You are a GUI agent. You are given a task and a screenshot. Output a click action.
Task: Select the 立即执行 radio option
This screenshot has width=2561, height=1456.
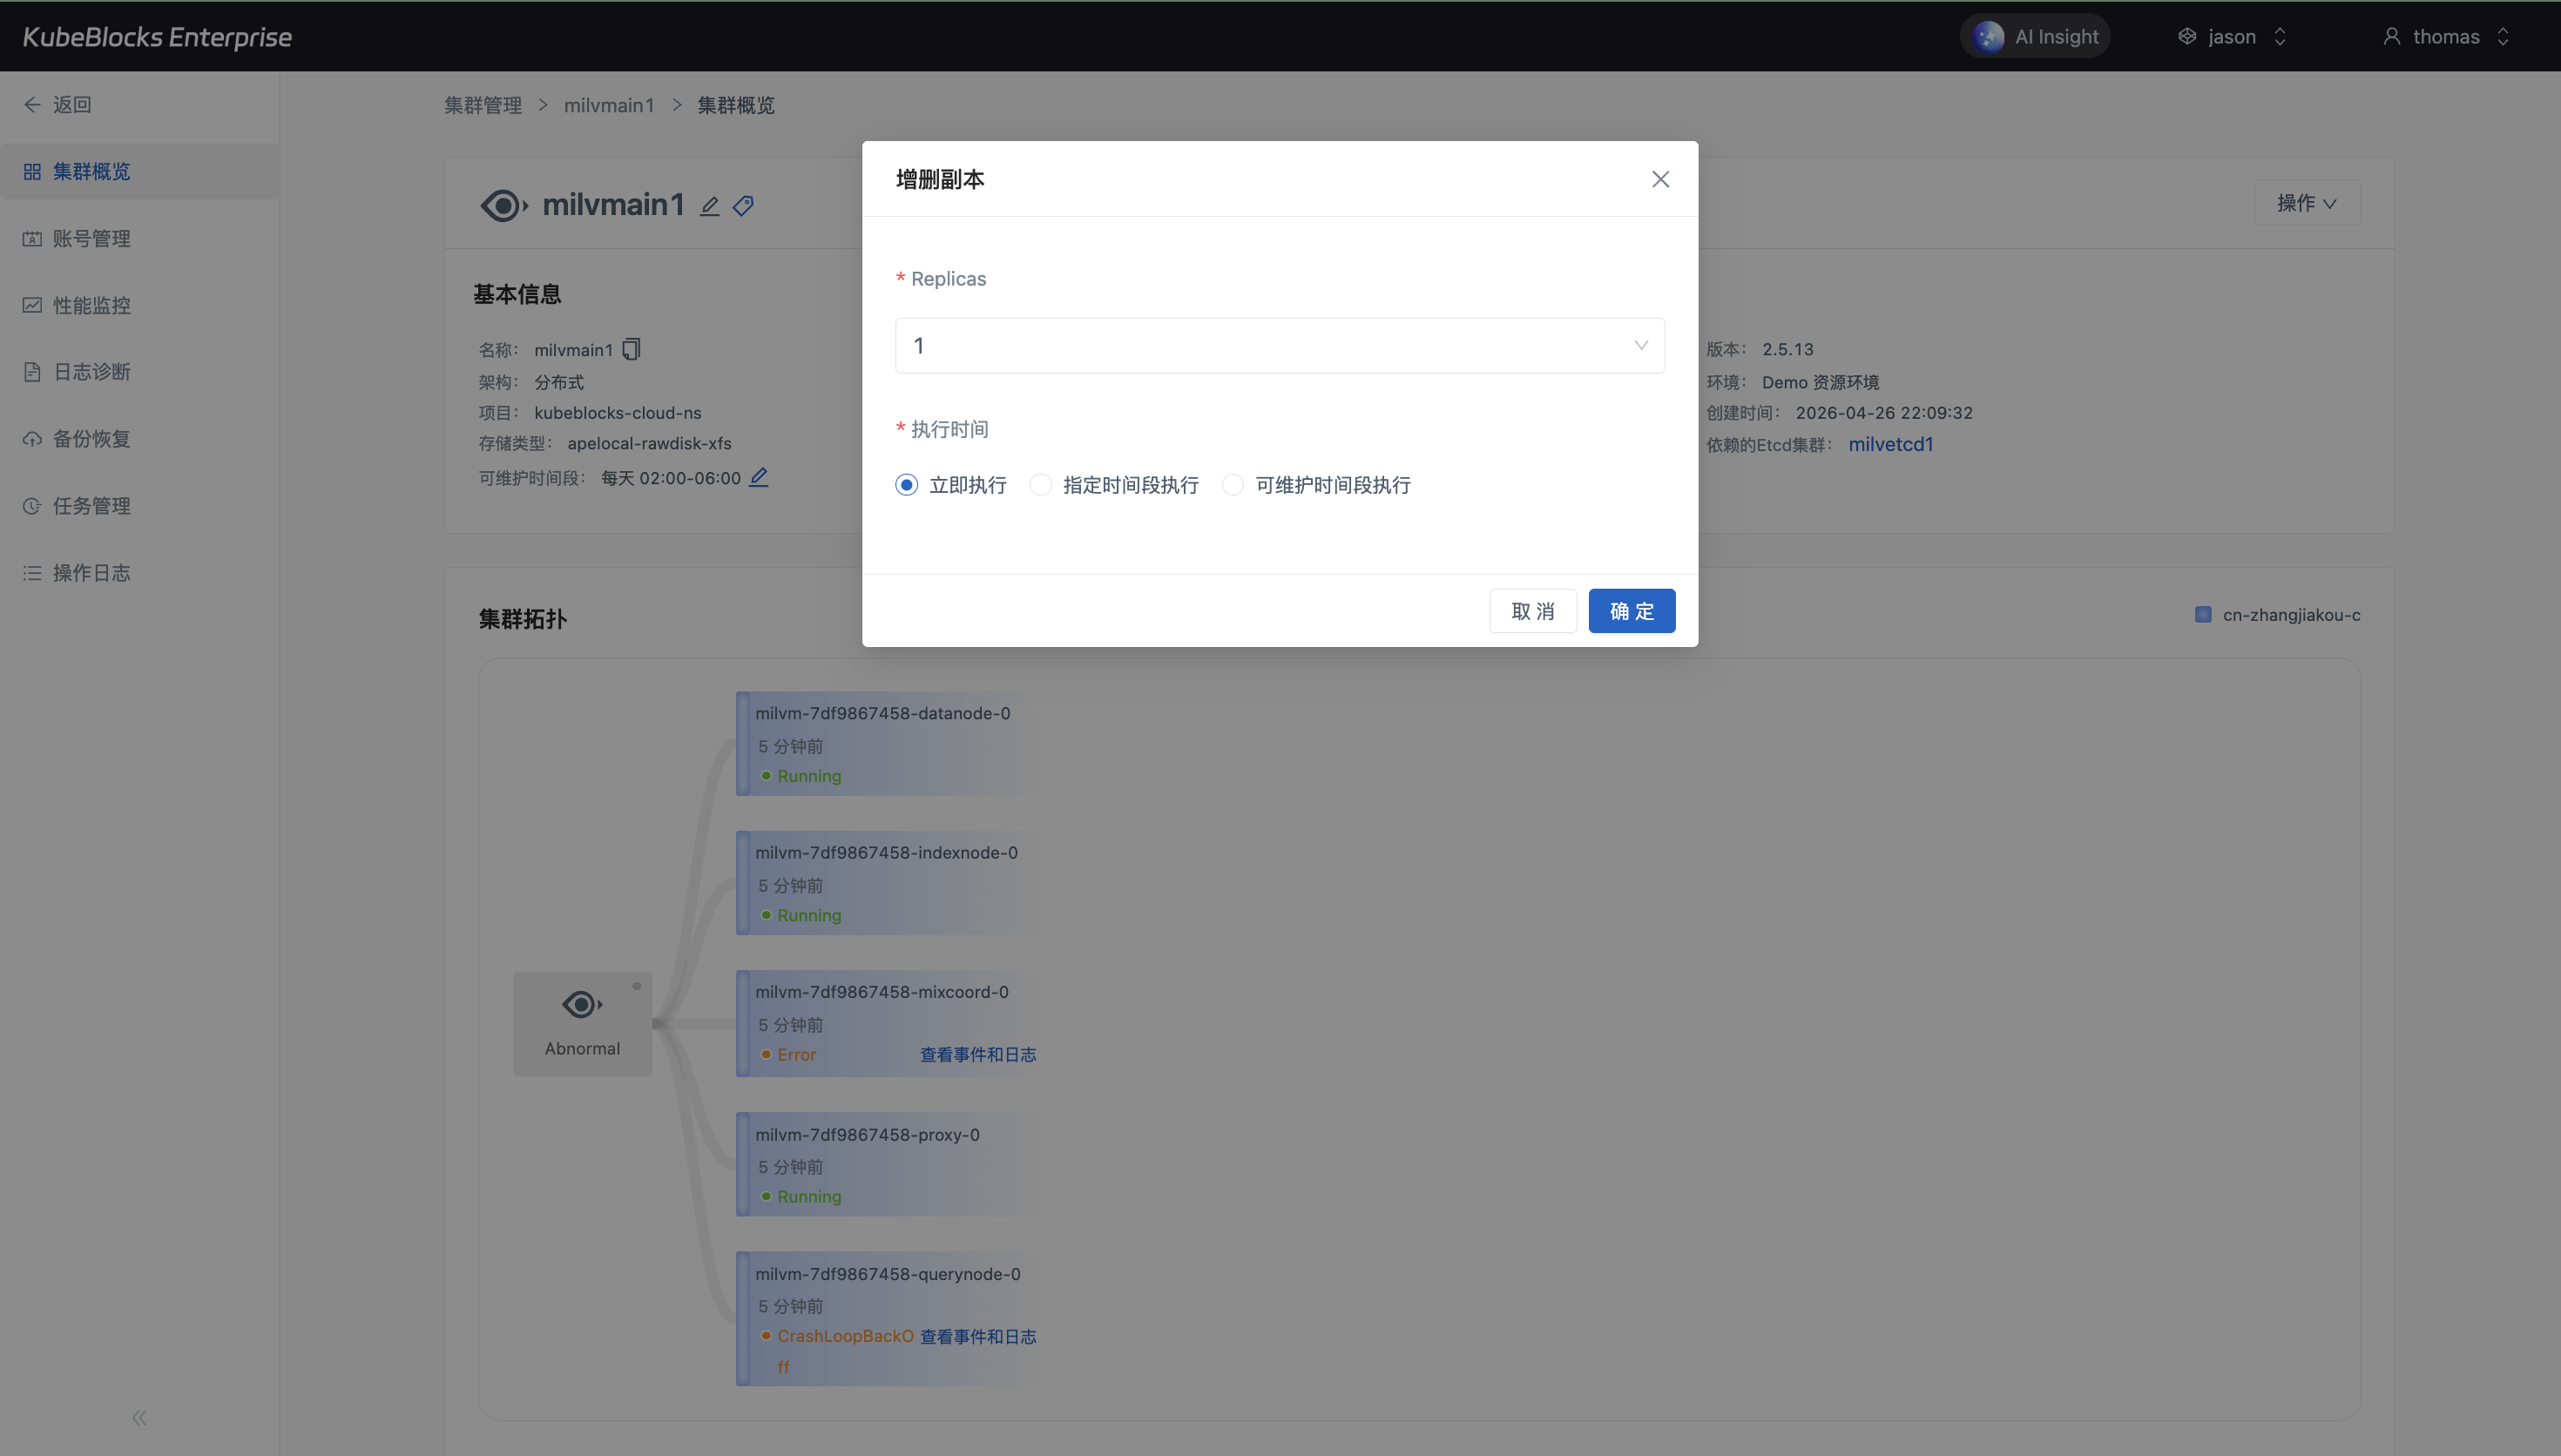906,485
